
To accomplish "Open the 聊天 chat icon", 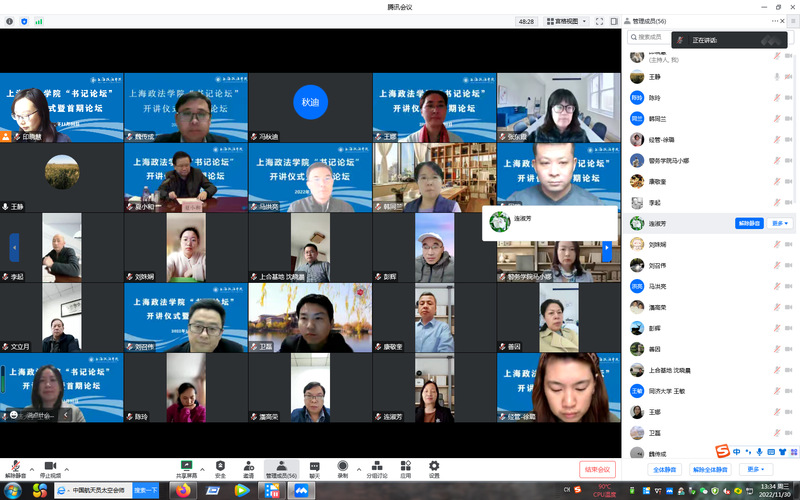I will 314,466.
